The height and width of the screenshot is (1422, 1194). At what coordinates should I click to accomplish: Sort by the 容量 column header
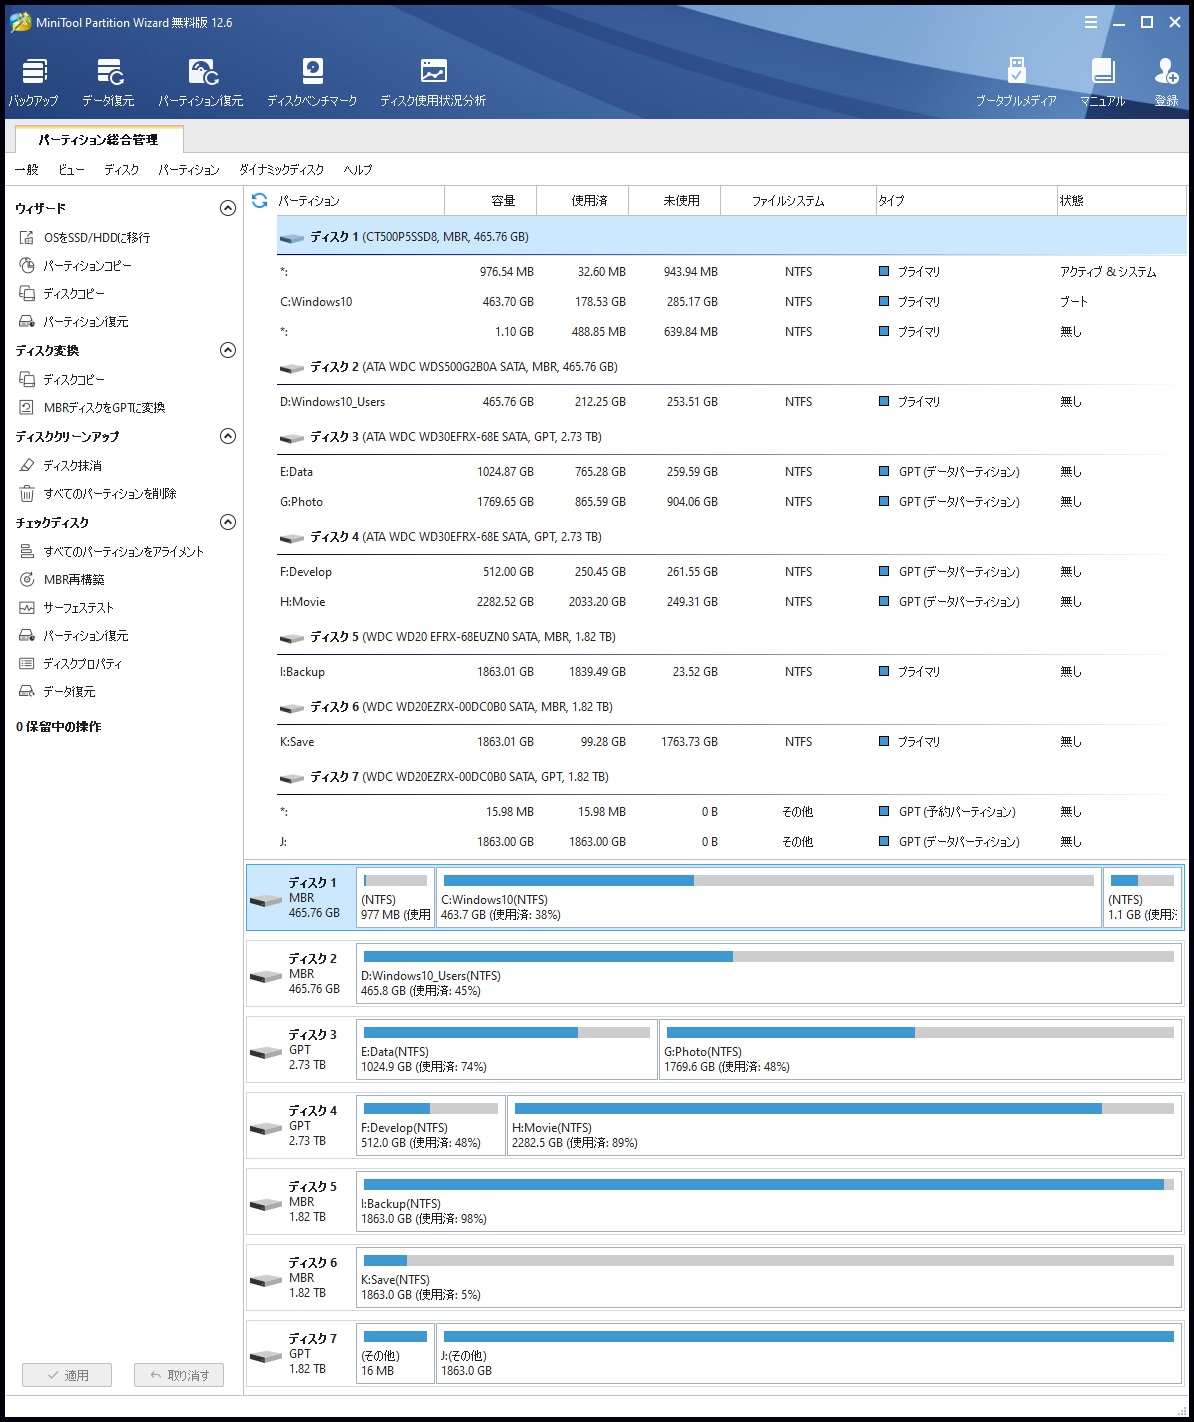[491, 200]
